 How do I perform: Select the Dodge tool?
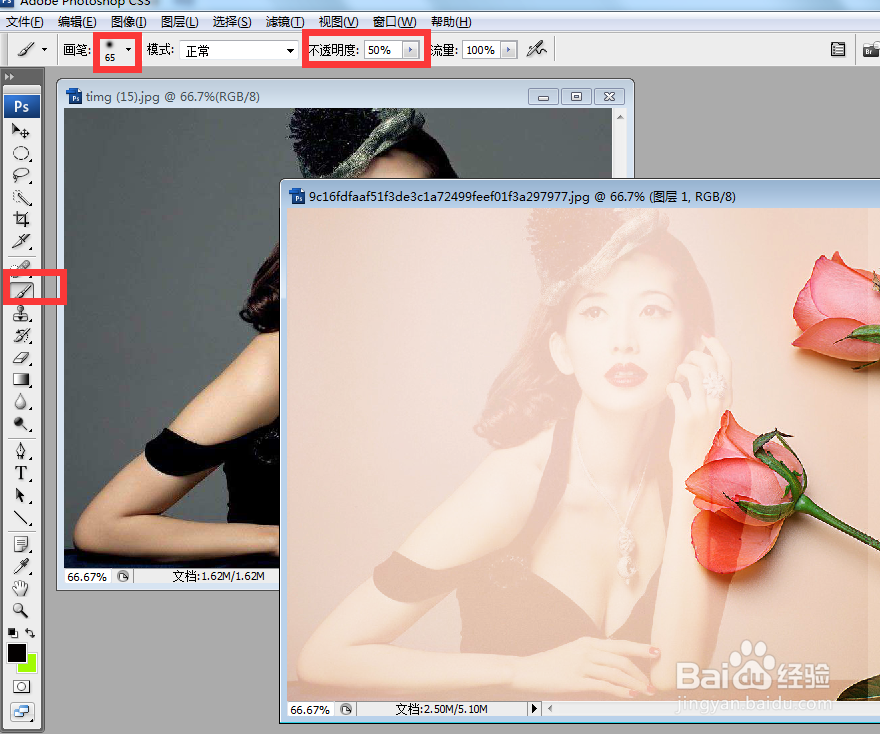21,423
